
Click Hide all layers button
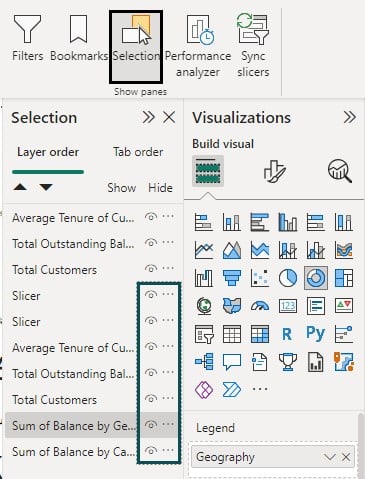pos(160,188)
